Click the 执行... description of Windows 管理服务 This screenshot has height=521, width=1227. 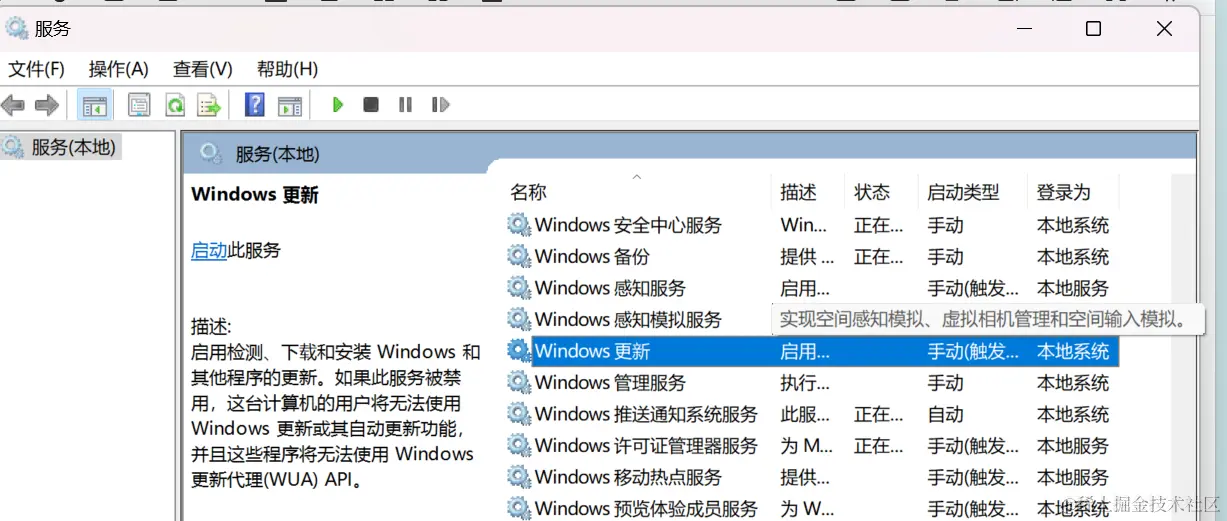pos(805,382)
